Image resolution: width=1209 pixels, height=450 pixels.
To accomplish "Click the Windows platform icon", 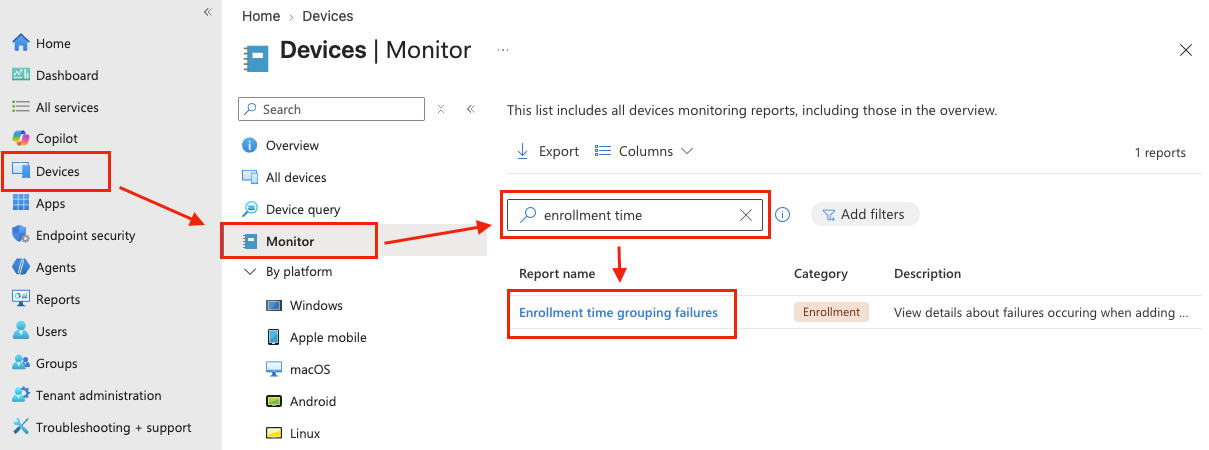I will [x=274, y=305].
